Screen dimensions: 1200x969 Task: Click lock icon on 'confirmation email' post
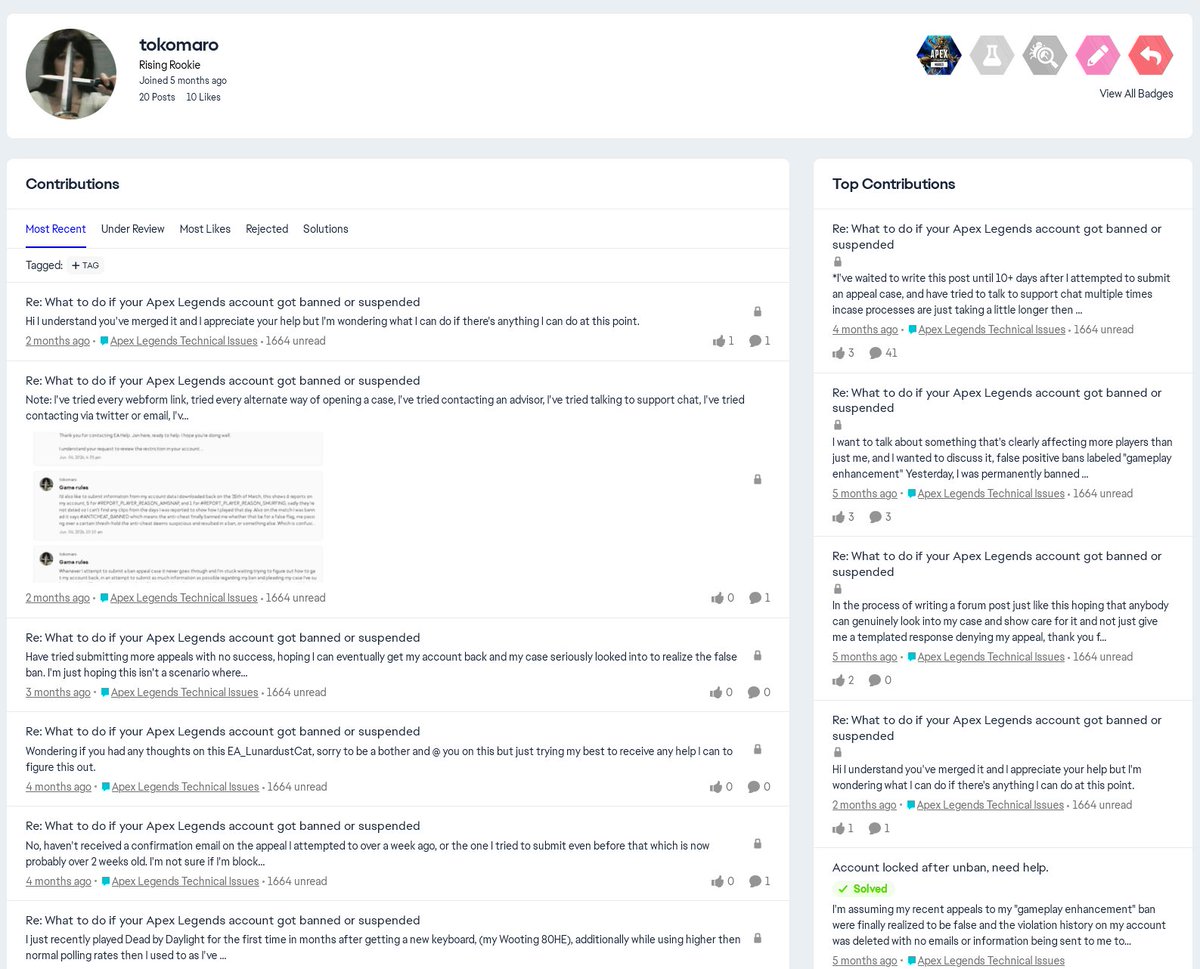pyautogui.click(x=757, y=844)
